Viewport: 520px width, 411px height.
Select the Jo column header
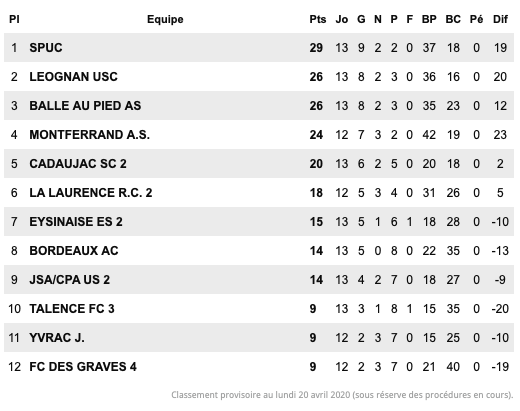point(342,19)
